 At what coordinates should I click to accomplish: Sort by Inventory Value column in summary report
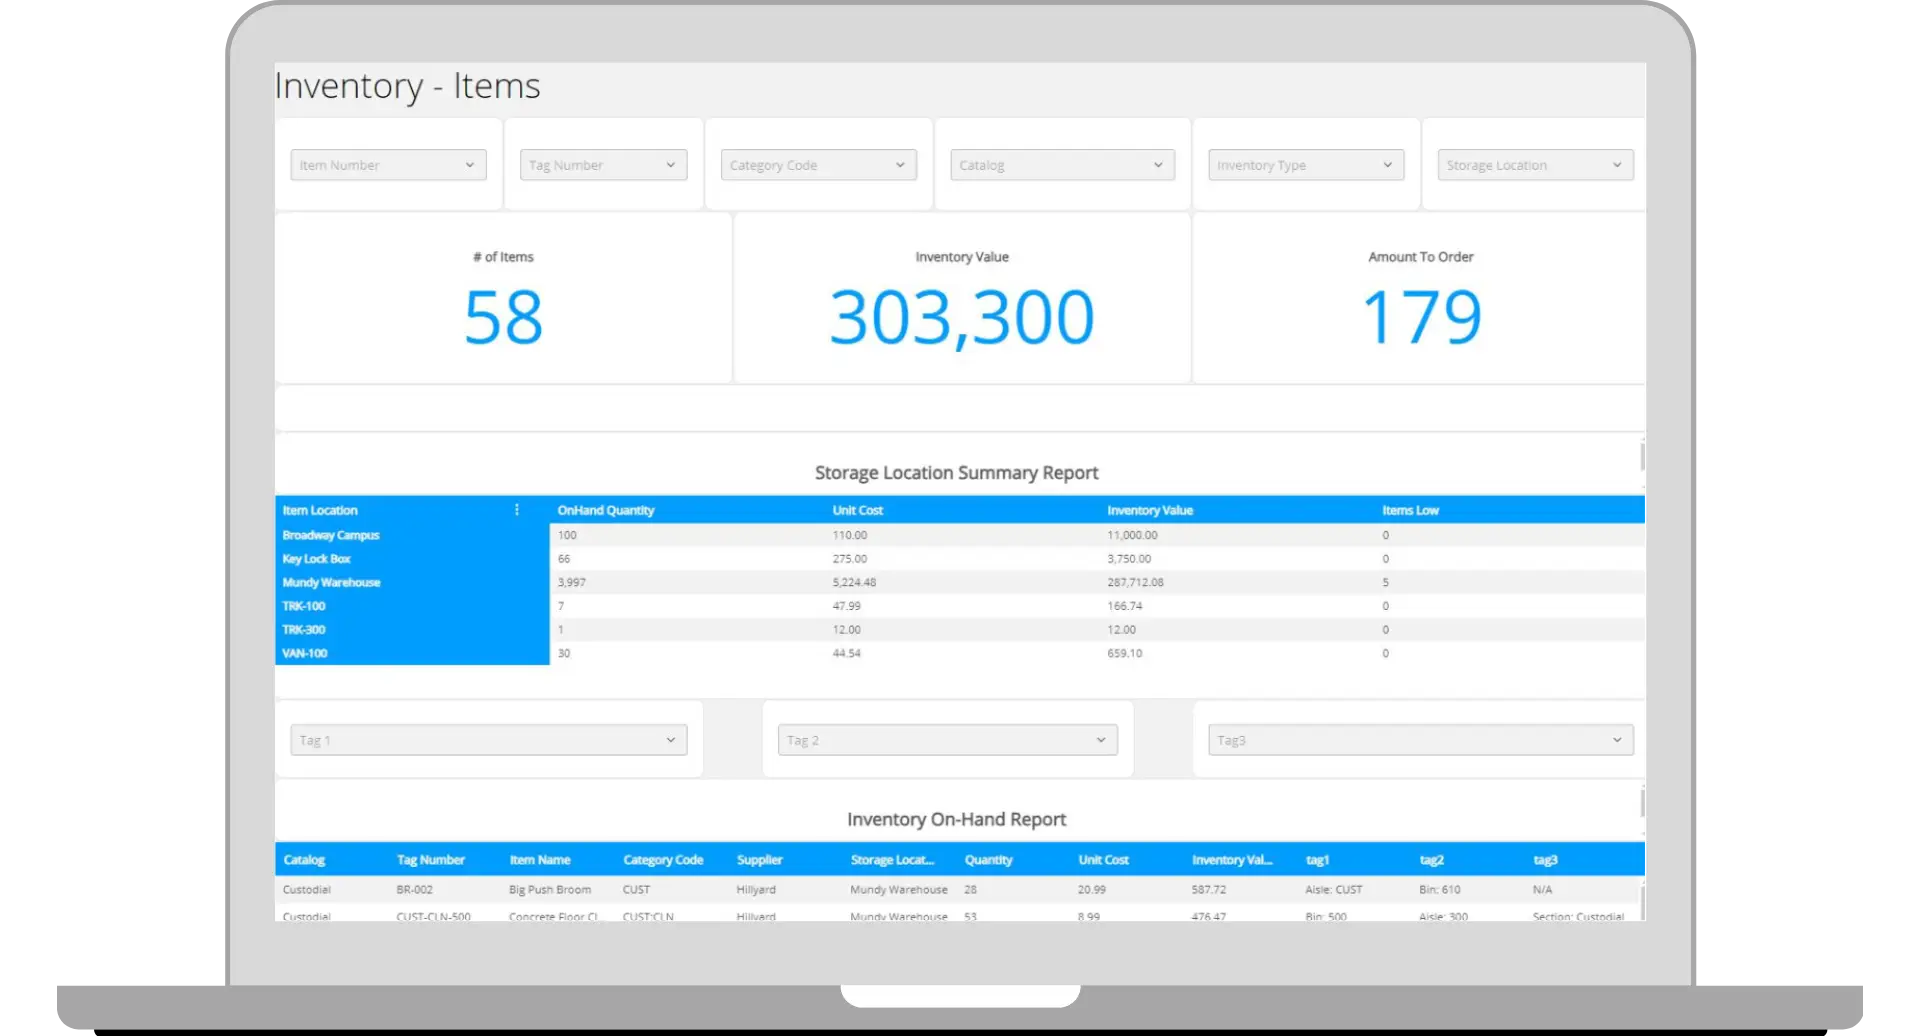[1150, 510]
